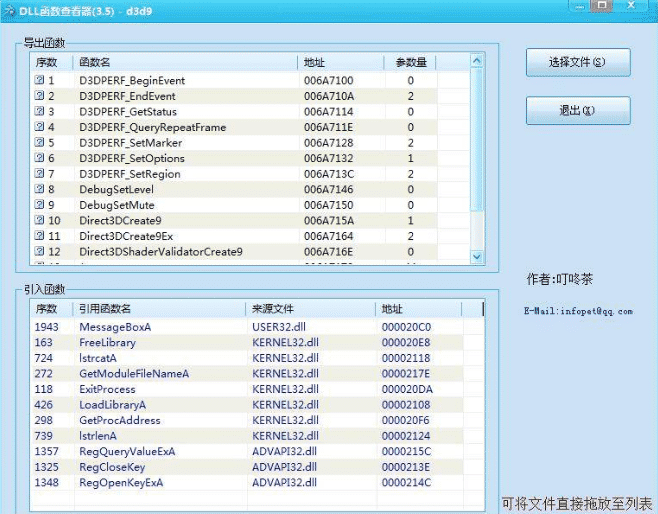
Task: Select D3DPERF_EndEvent function name
Action: 127,96
